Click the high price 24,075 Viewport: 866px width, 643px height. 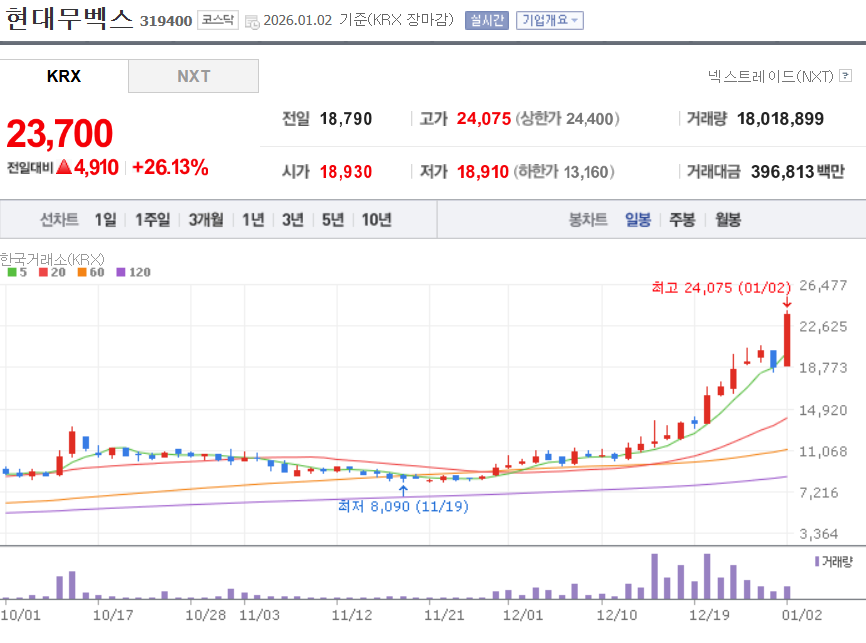click(x=484, y=119)
